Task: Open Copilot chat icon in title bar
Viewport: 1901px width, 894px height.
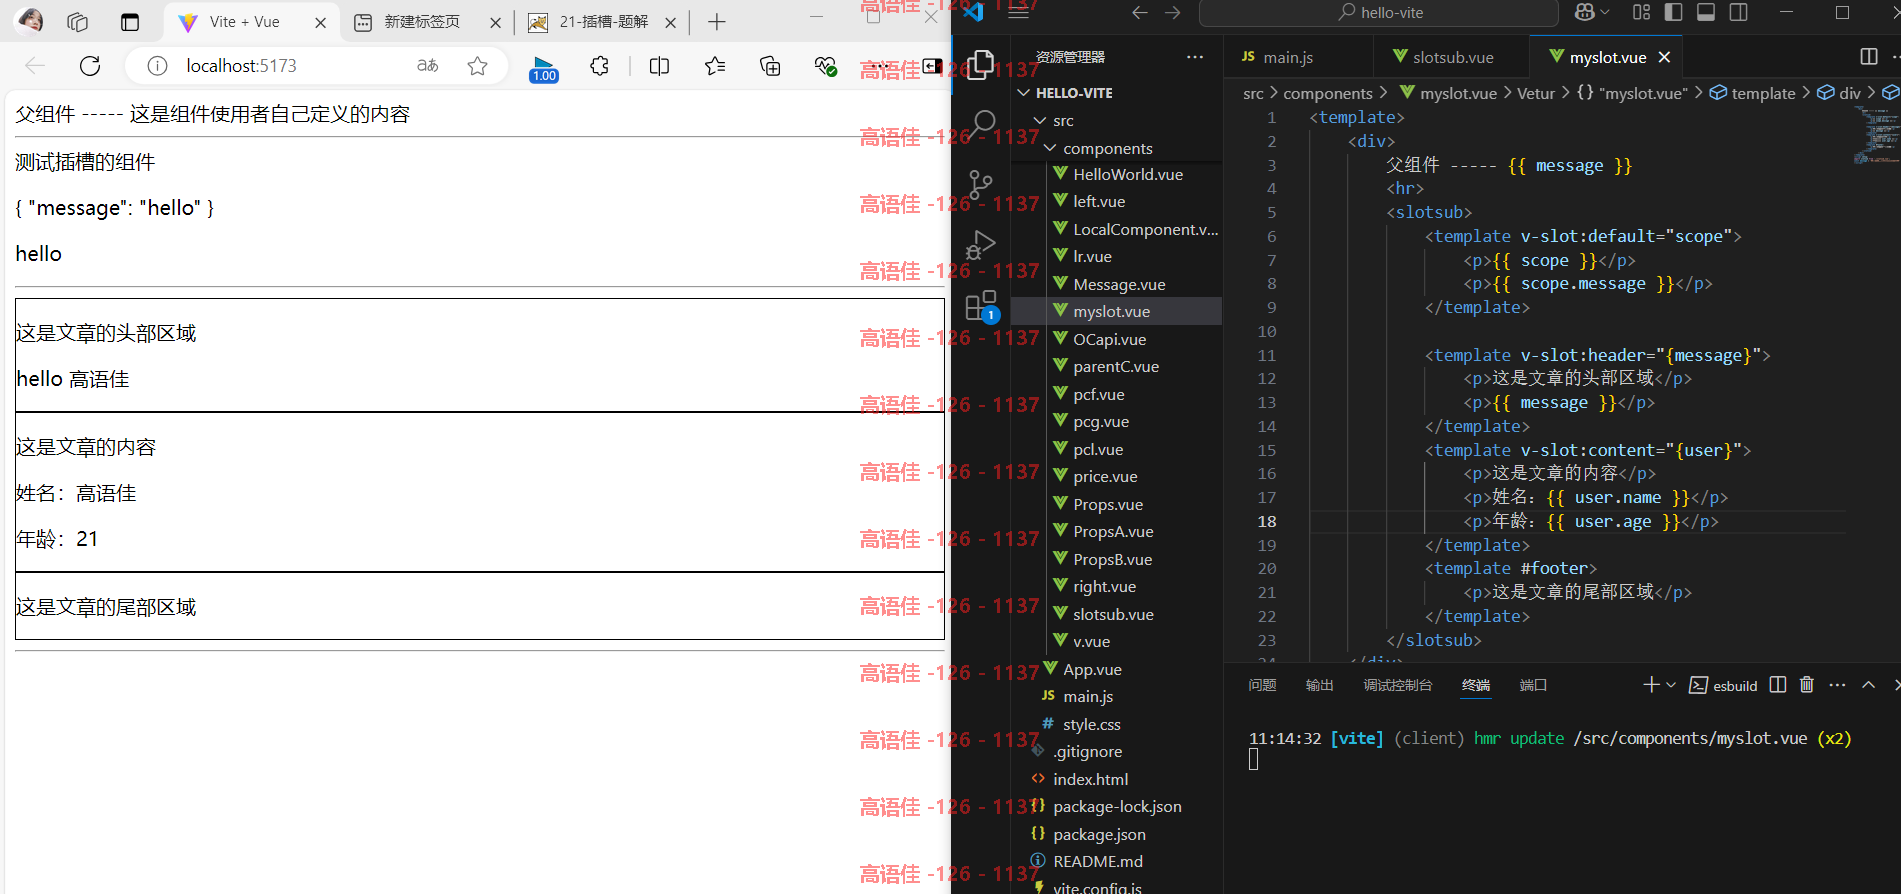Action: (x=1585, y=12)
